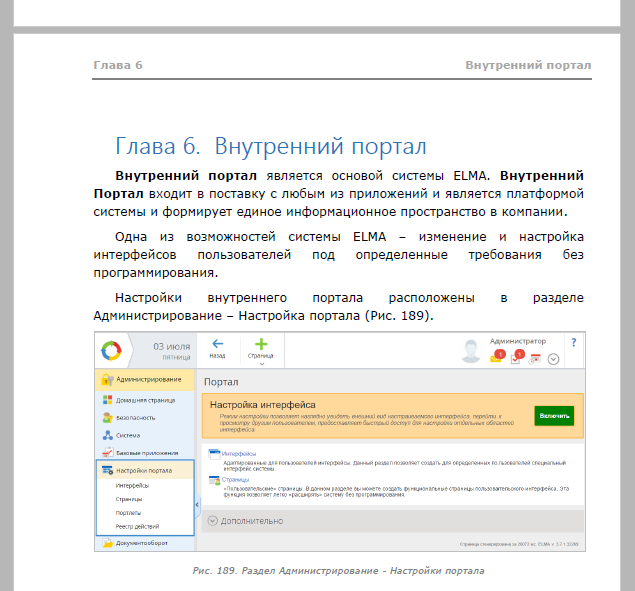Select Настройки портала in sidebar
This screenshot has height=591, width=635.
click(145, 470)
